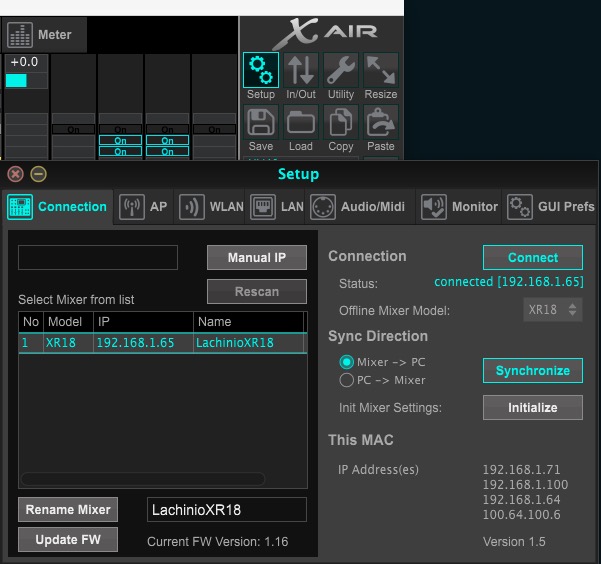Open the GUI Prefs tab
The height and width of the screenshot is (564, 601).
pos(550,207)
